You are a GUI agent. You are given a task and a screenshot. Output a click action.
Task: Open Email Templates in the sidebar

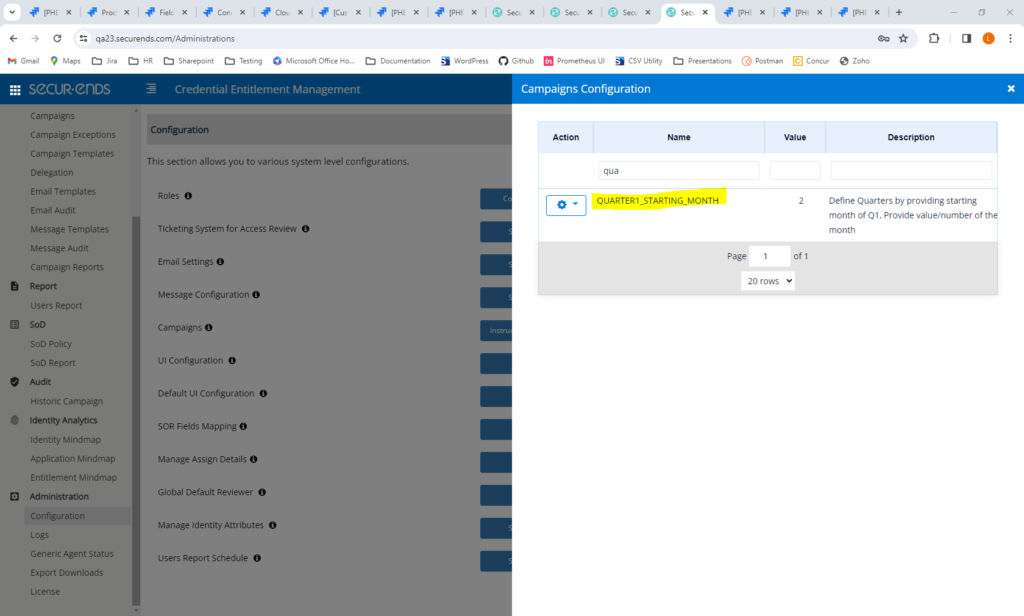point(63,191)
